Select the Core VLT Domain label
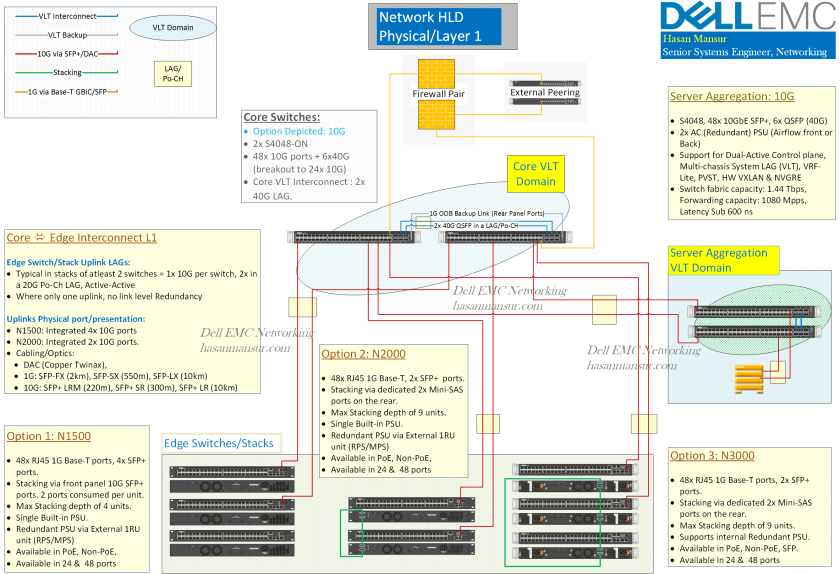This screenshot has width=840, height=574. pos(535,173)
